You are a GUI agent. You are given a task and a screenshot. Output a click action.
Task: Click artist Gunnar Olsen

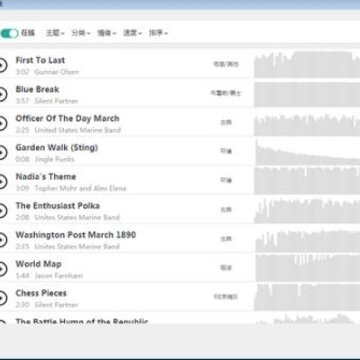click(x=57, y=72)
